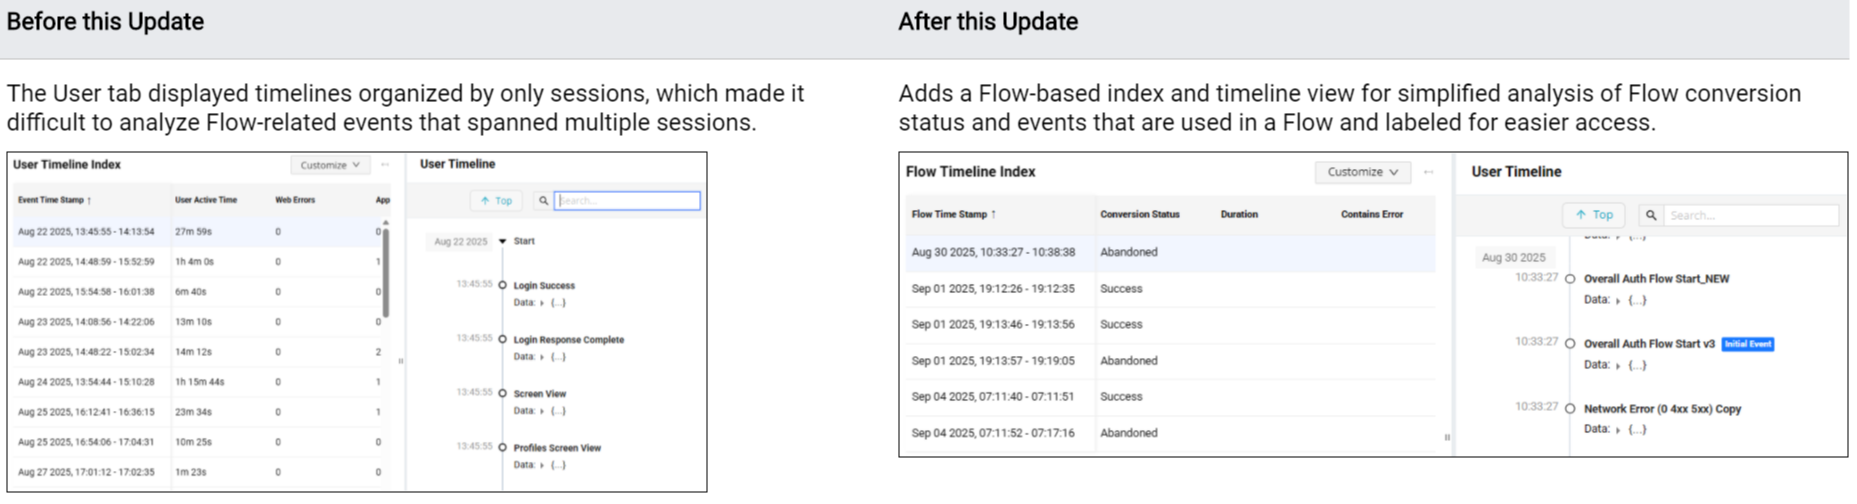The height and width of the screenshot is (504, 1857).
Task: Open Customize dropdown in User Timeline Index
Action: (330, 165)
